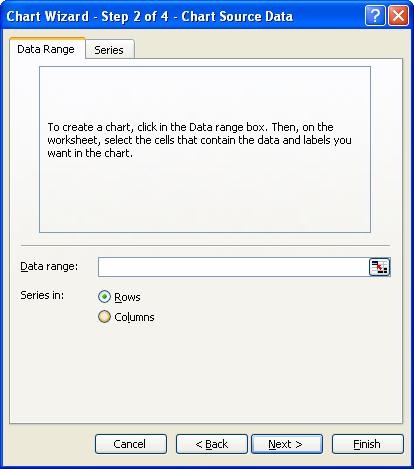Advance with the Next button
Screen dimensions: 414x469
(287, 444)
